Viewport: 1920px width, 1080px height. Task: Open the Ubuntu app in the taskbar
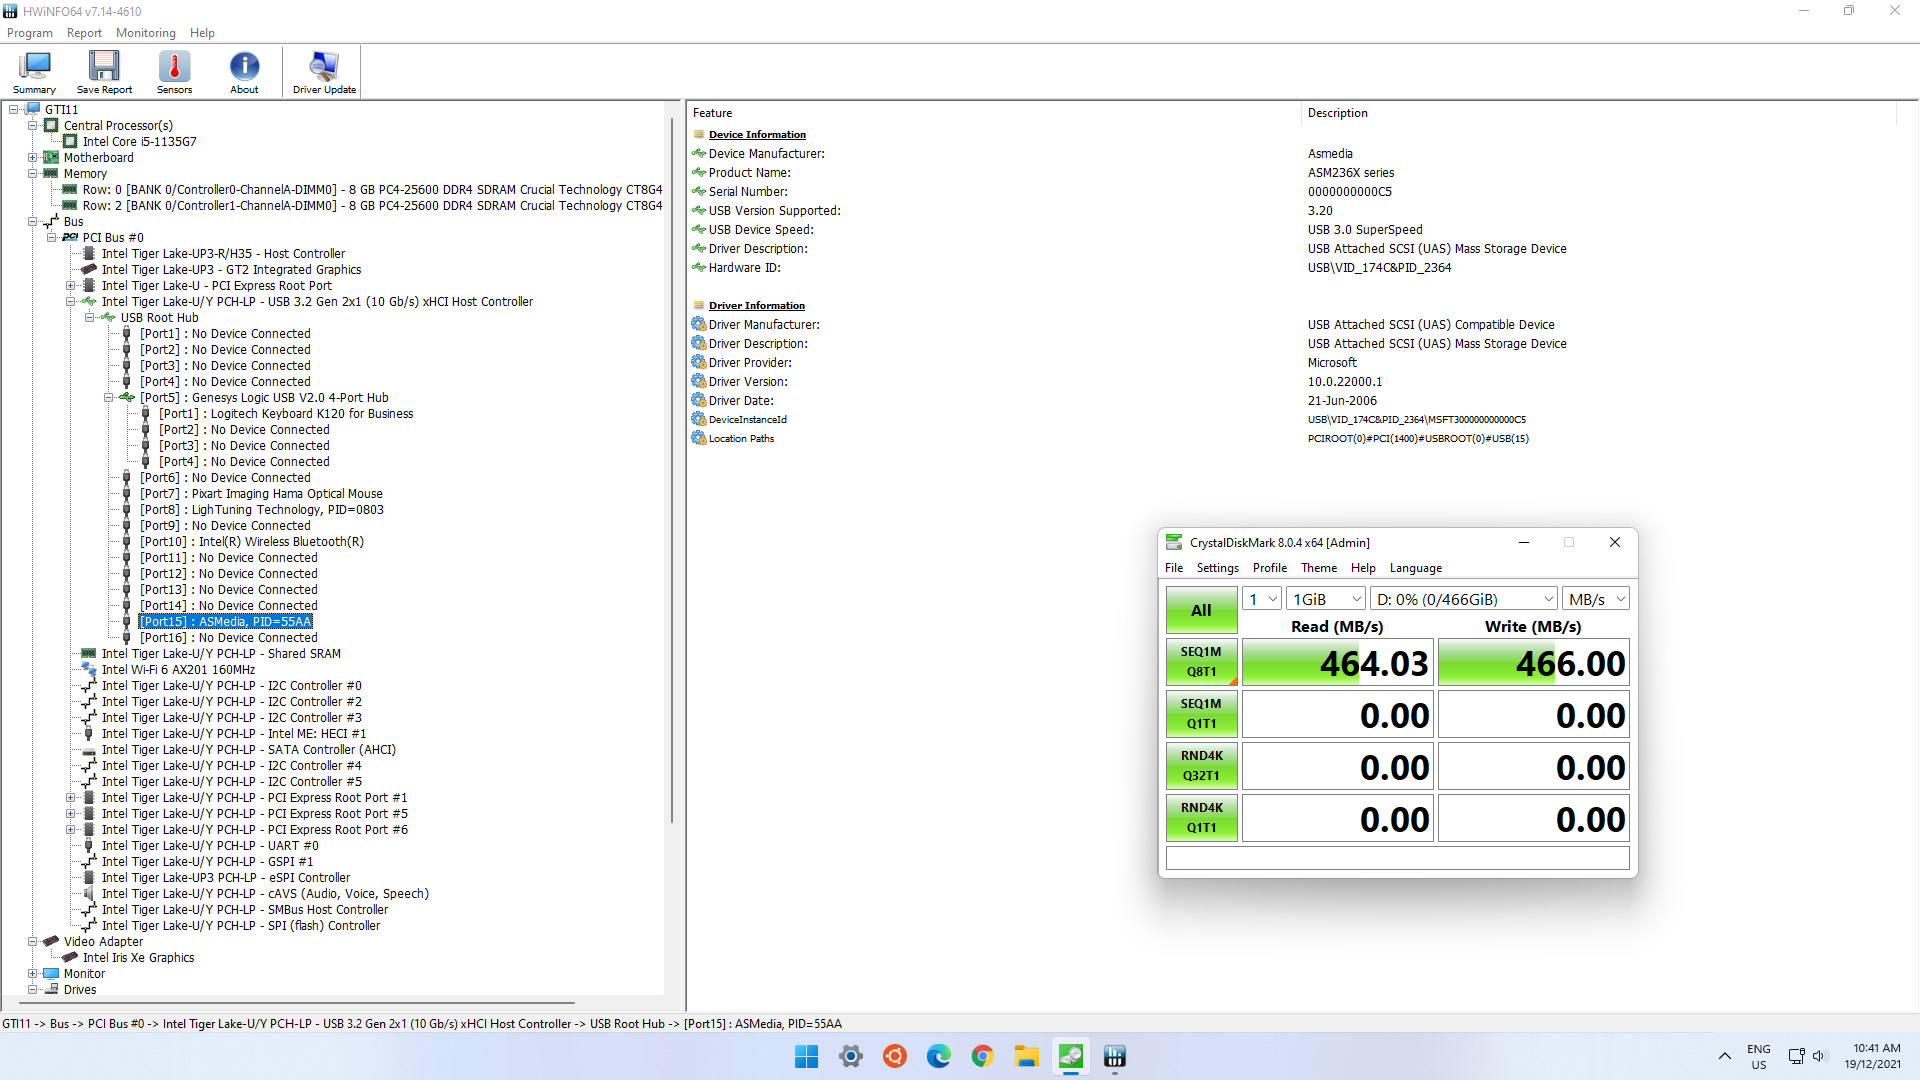point(894,1056)
